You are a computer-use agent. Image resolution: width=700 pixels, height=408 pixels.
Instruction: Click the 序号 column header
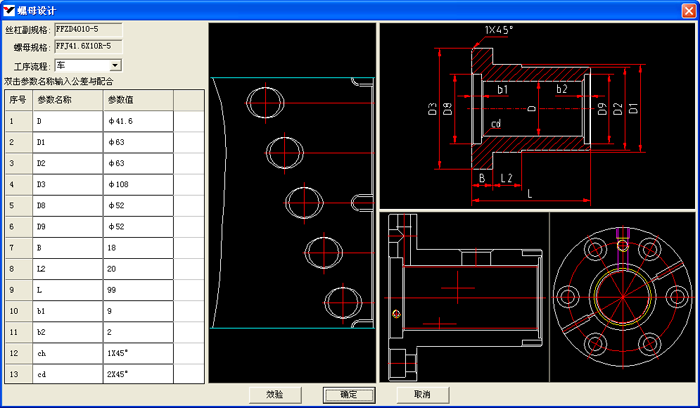(18, 100)
